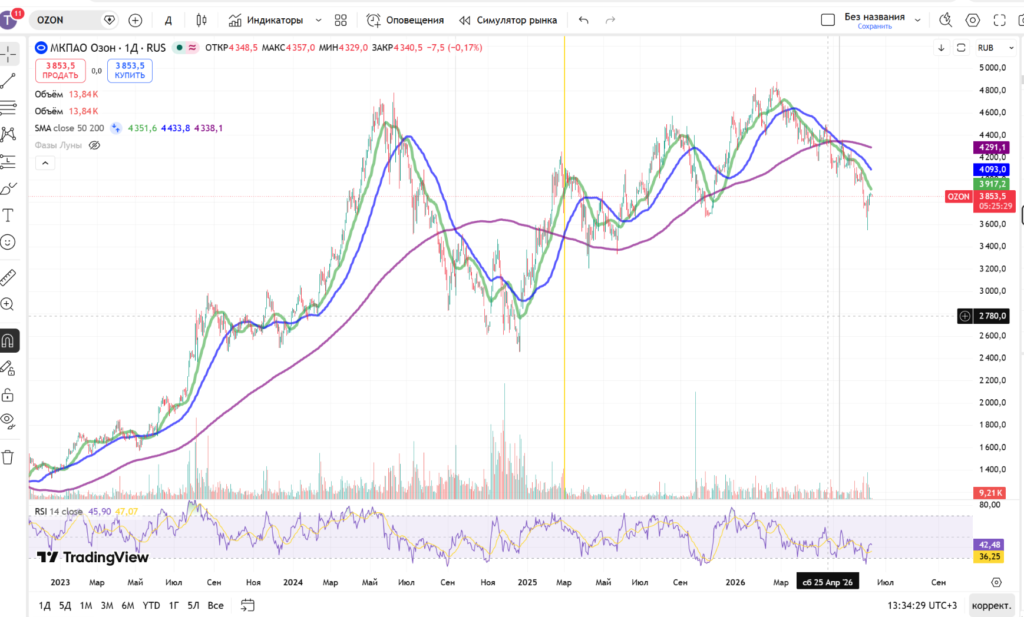1024x617 pixels.
Task: Open the RUB currency dropdown
Action: click(x=995, y=48)
